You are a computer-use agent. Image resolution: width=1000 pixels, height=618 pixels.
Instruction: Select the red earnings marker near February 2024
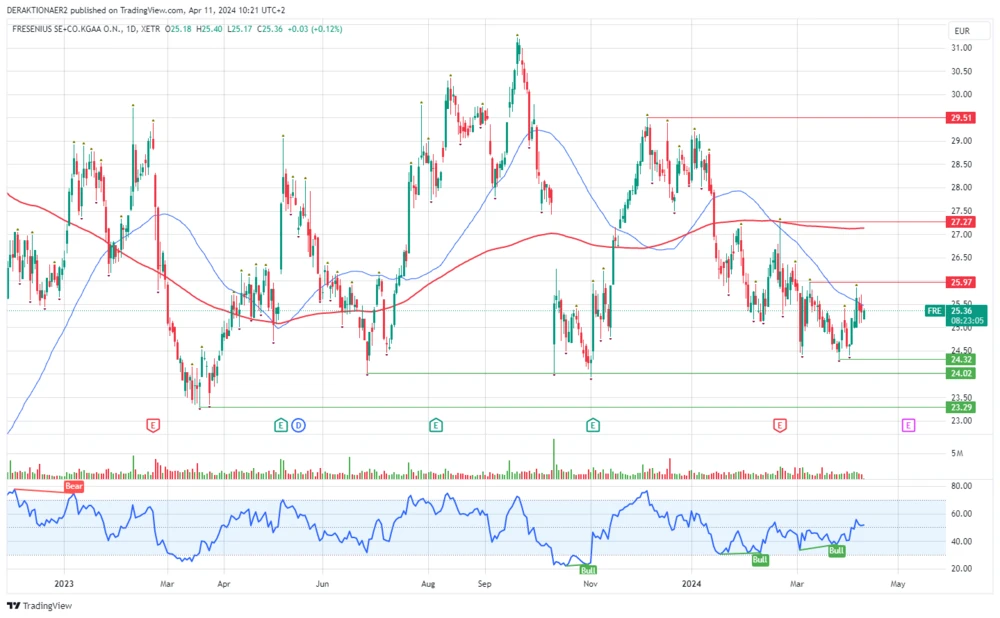tap(779, 424)
